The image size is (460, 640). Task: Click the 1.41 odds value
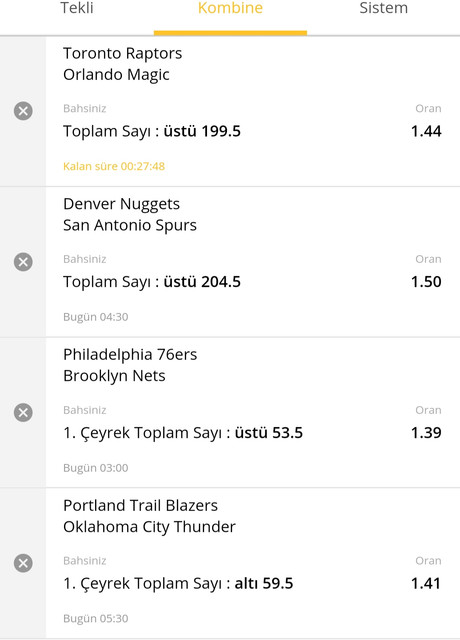click(426, 584)
